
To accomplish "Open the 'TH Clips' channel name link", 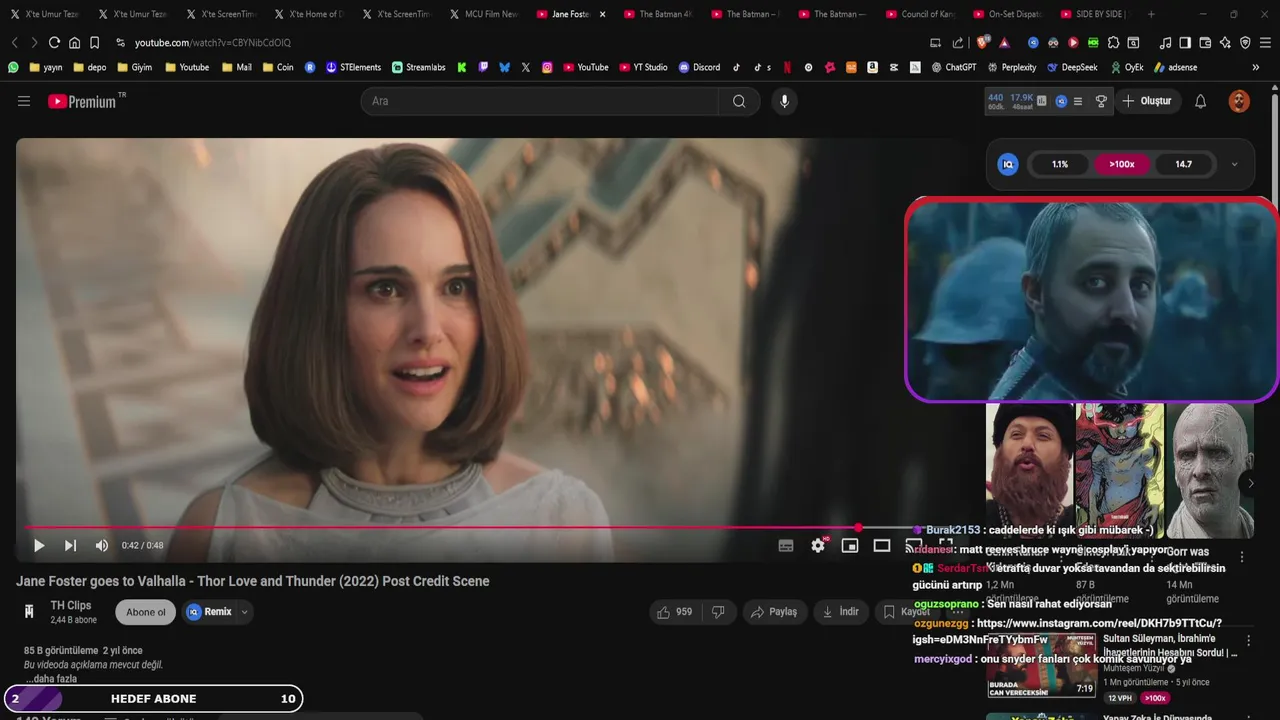I will point(71,606).
